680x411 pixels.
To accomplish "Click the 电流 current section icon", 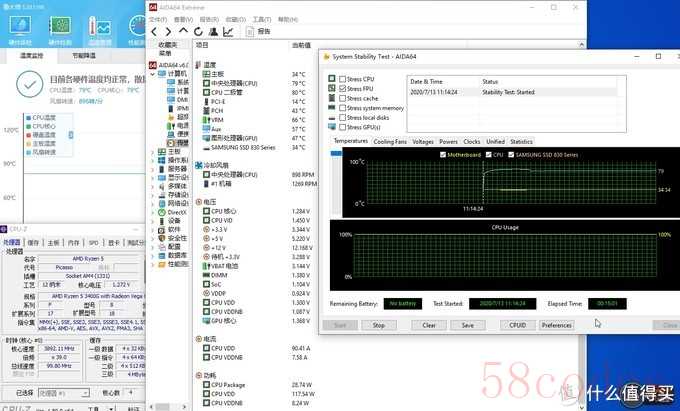I will pos(199,339).
